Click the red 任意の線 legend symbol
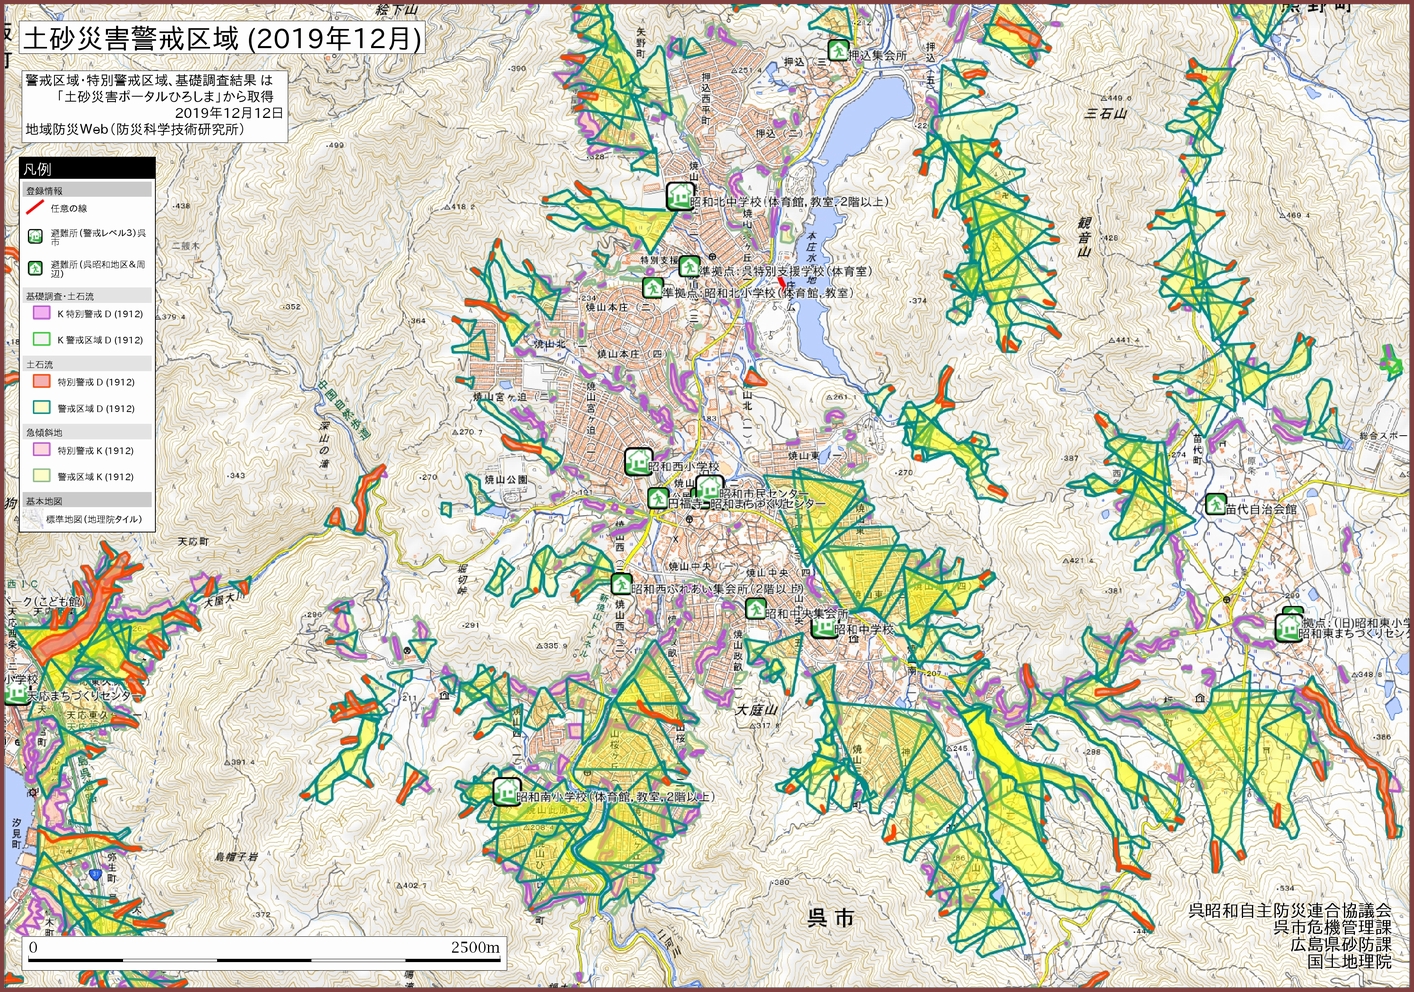The image size is (1414, 992). coord(35,209)
